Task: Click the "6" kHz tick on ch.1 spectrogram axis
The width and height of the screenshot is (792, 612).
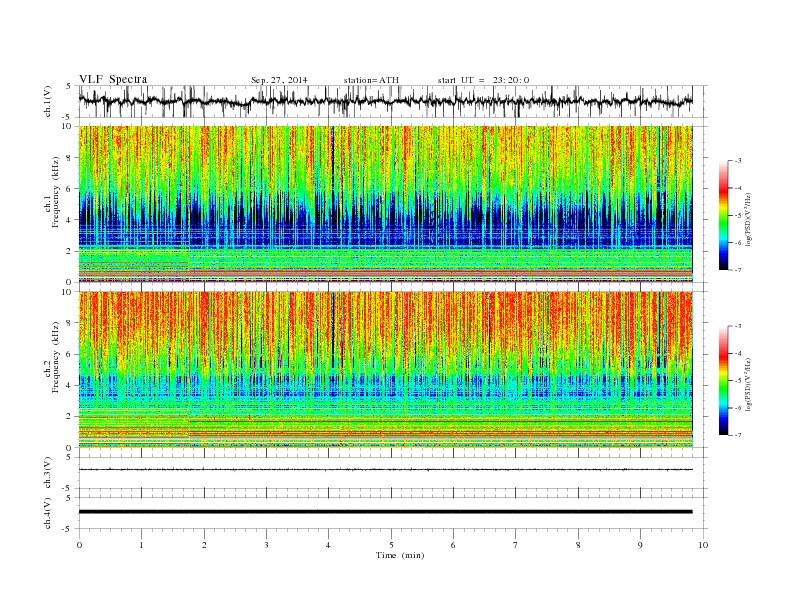Action: [70, 189]
